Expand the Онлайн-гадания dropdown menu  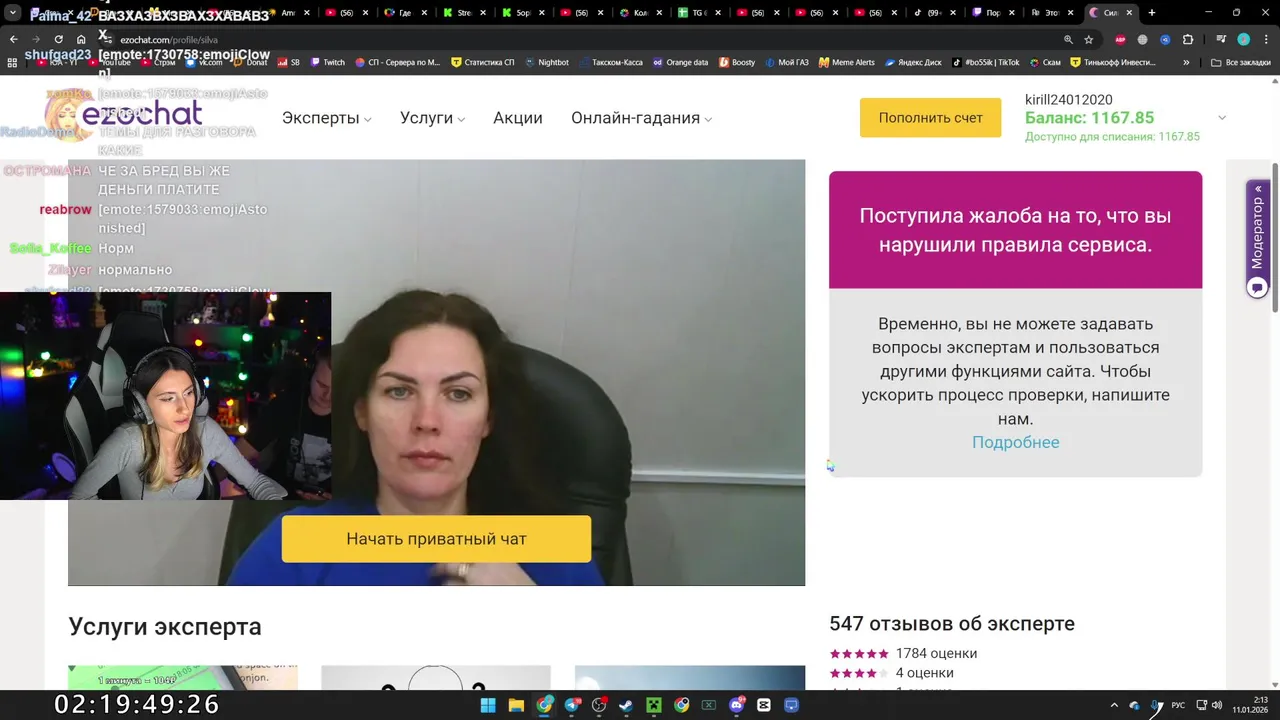[x=641, y=118]
